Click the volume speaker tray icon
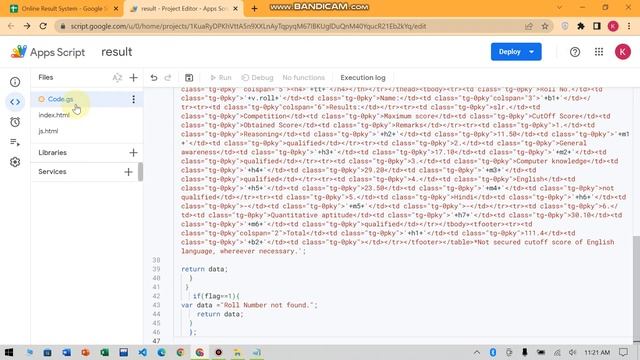The width and height of the screenshot is (640, 360). click(572, 352)
